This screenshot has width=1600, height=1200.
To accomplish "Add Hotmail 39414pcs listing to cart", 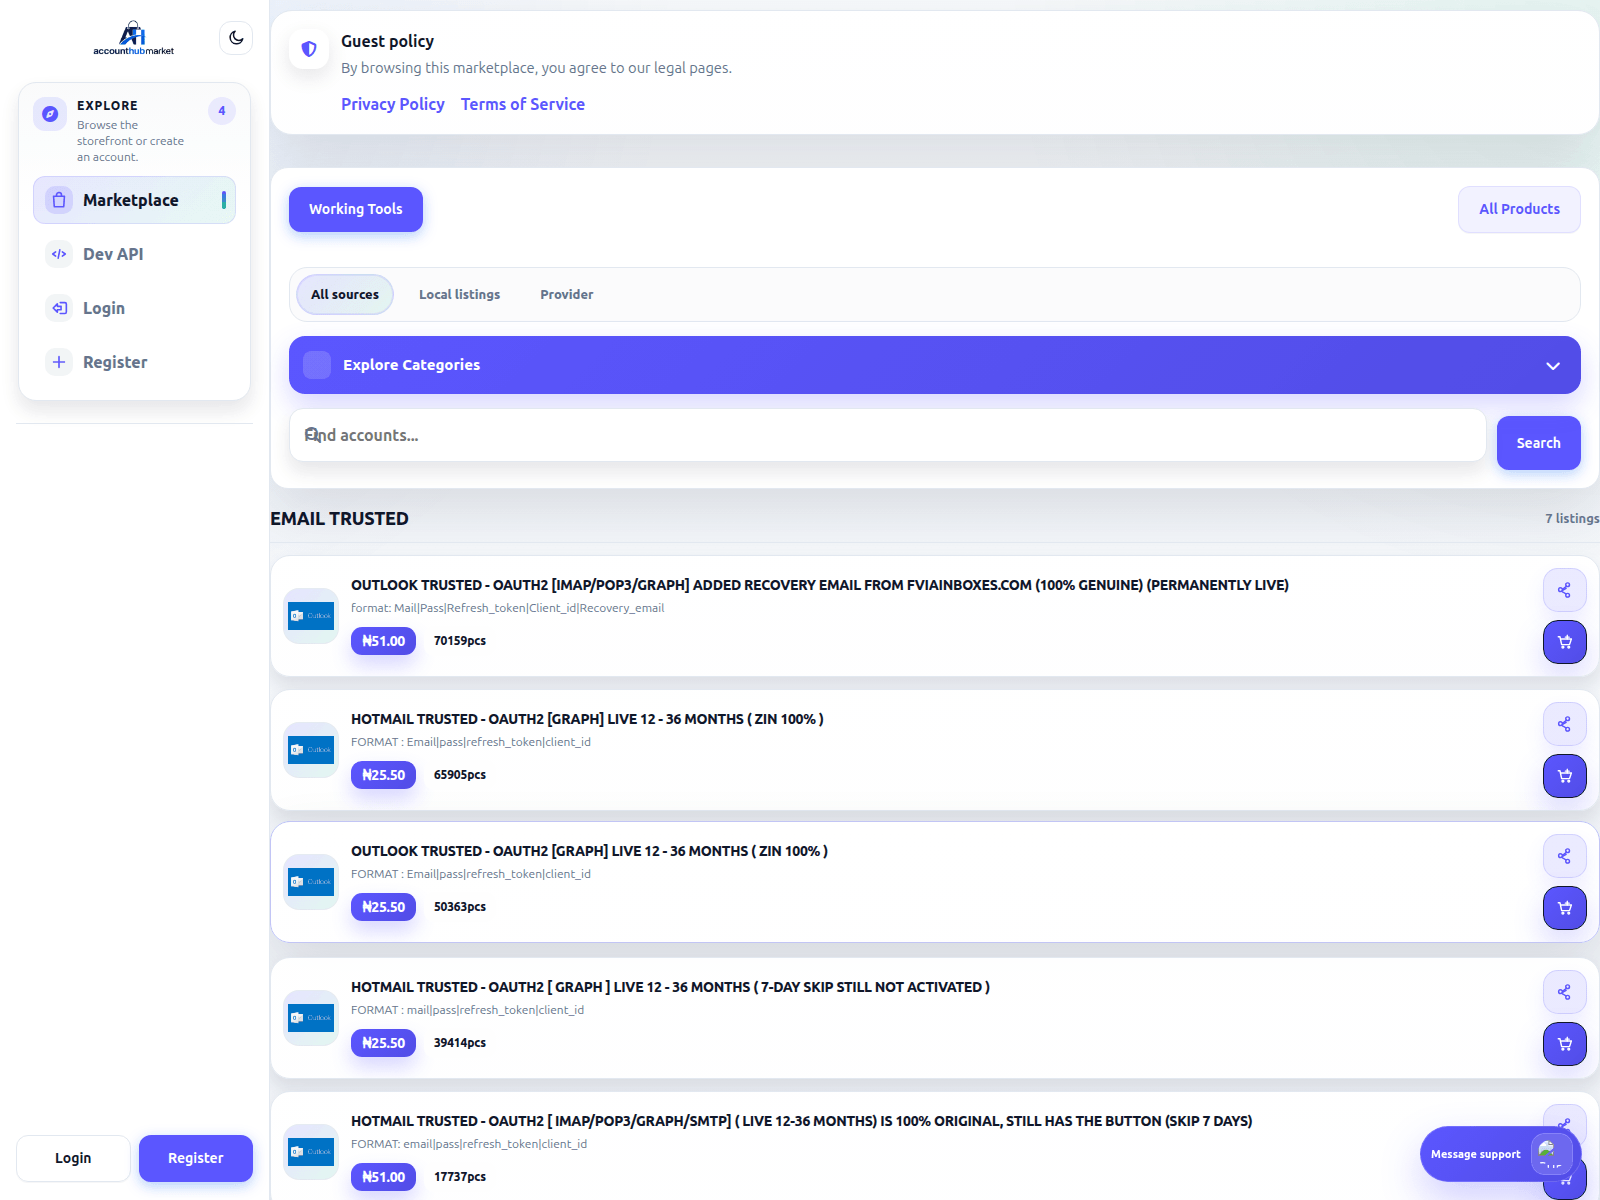I will pos(1564,1044).
